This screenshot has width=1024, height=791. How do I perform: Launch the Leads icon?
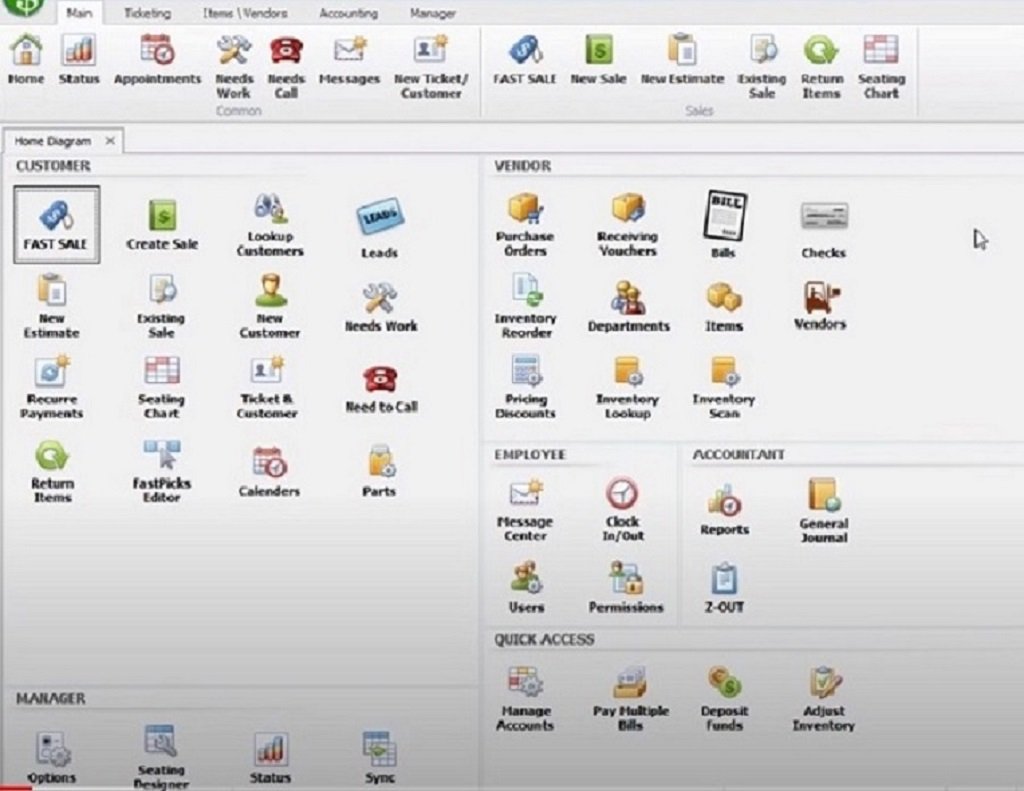click(x=379, y=228)
